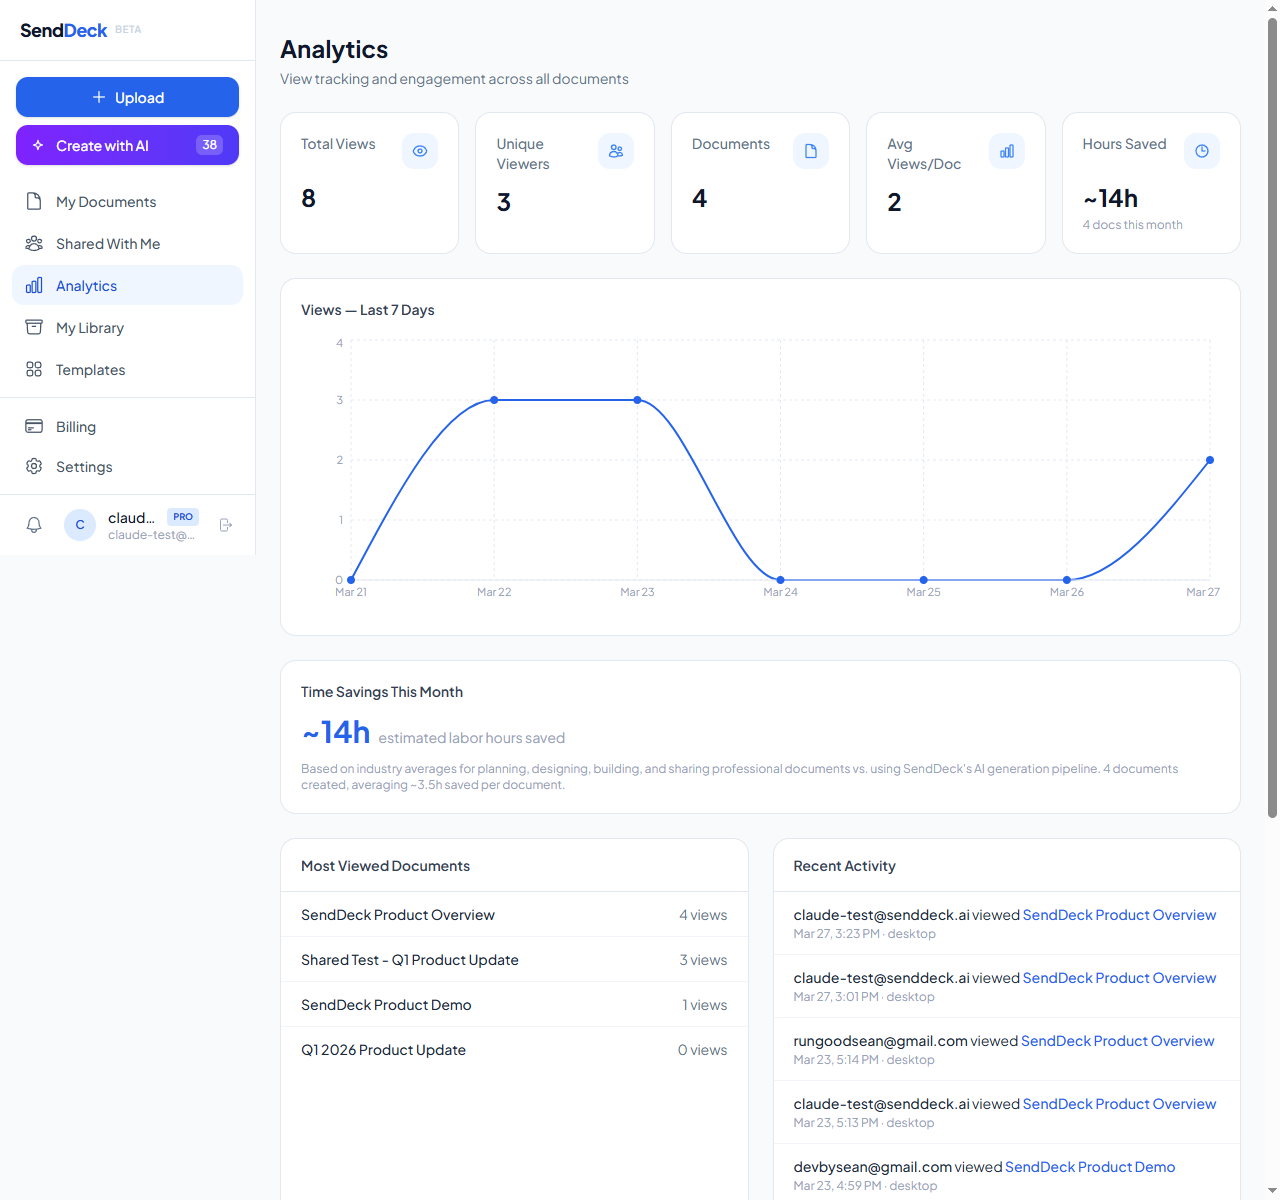
Task: Click the clock icon on Hours Saved card
Action: coord(1202,150)
